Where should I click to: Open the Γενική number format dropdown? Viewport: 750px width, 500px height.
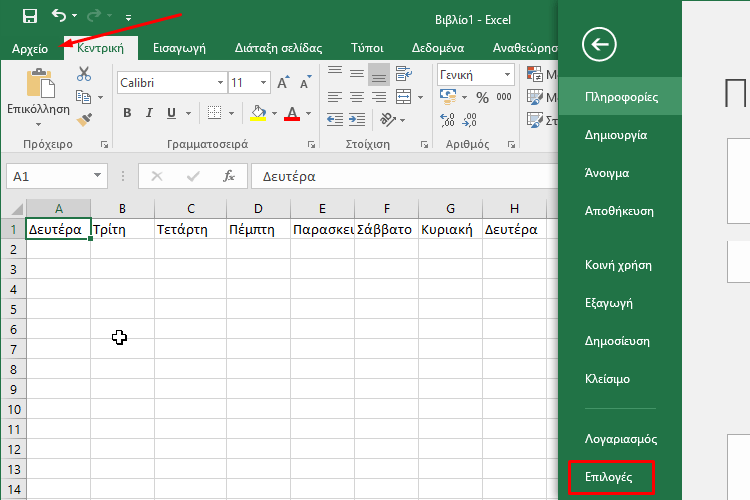click(x=508, y=74)
